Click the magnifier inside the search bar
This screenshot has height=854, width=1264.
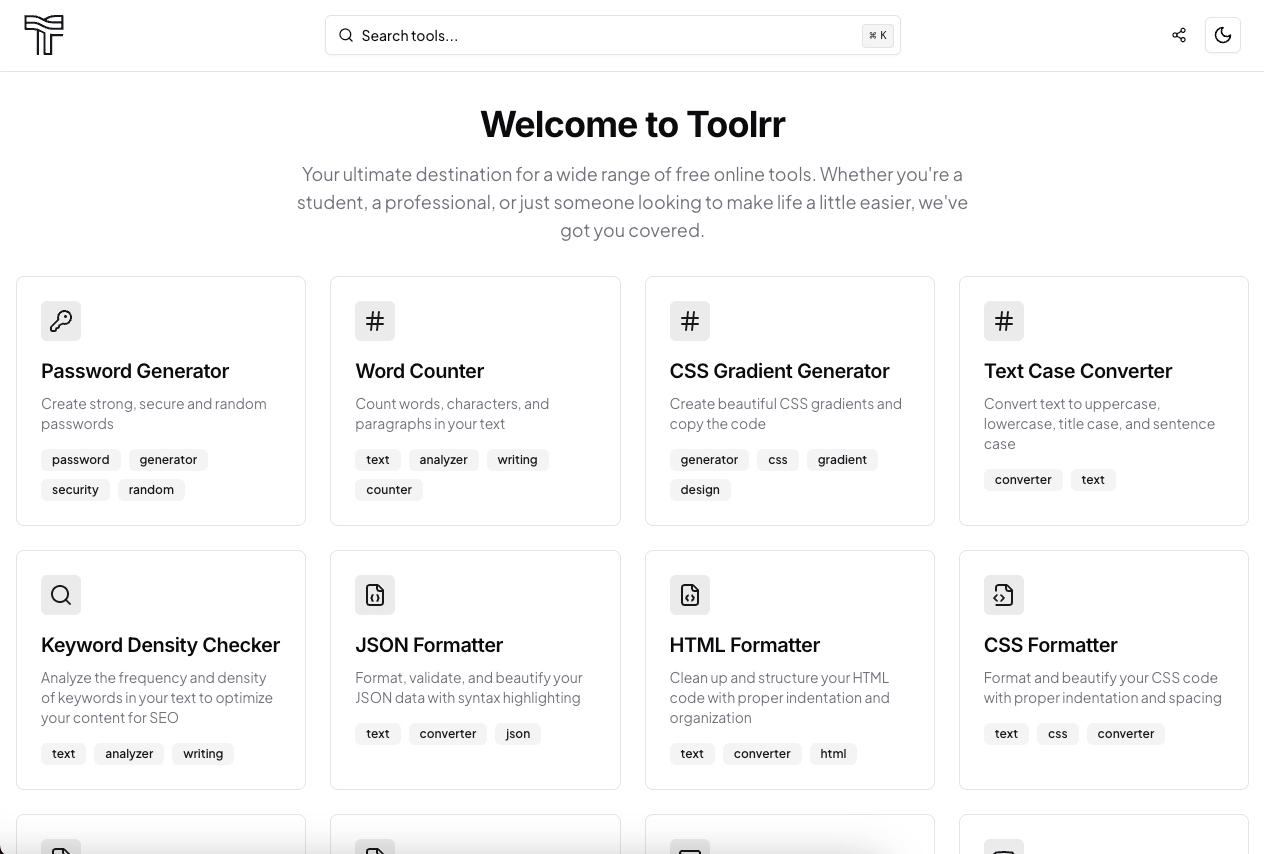point(346,35)
